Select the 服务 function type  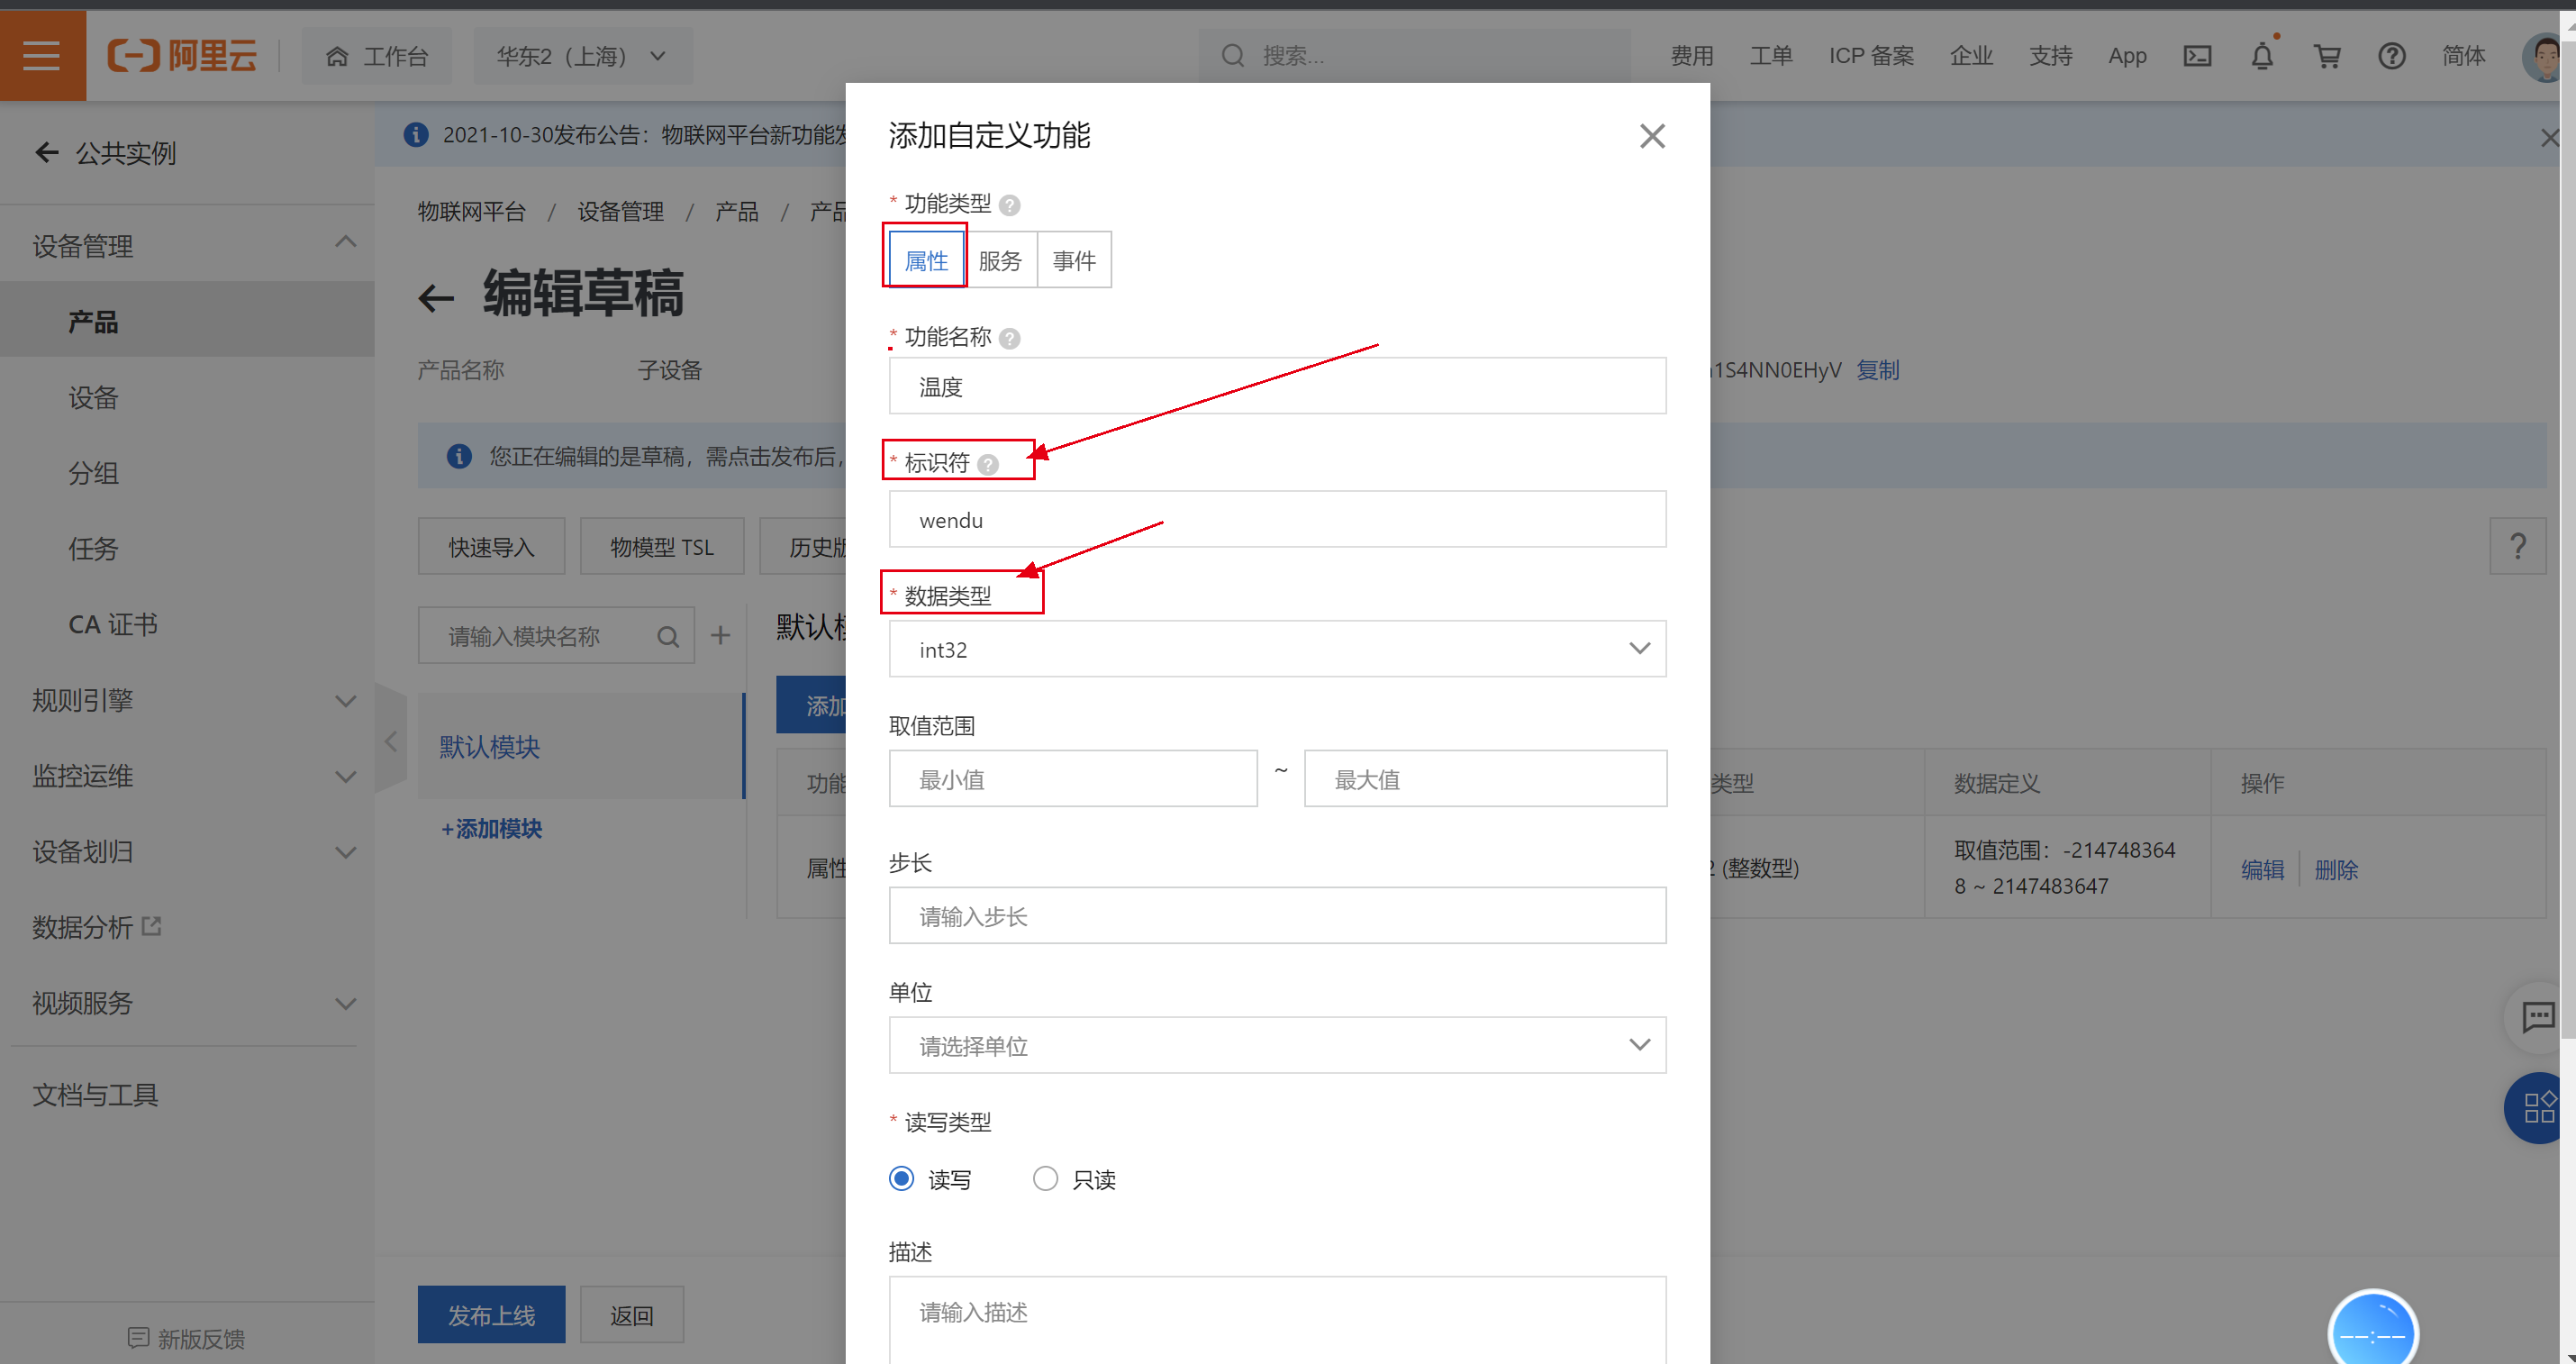1000,260
